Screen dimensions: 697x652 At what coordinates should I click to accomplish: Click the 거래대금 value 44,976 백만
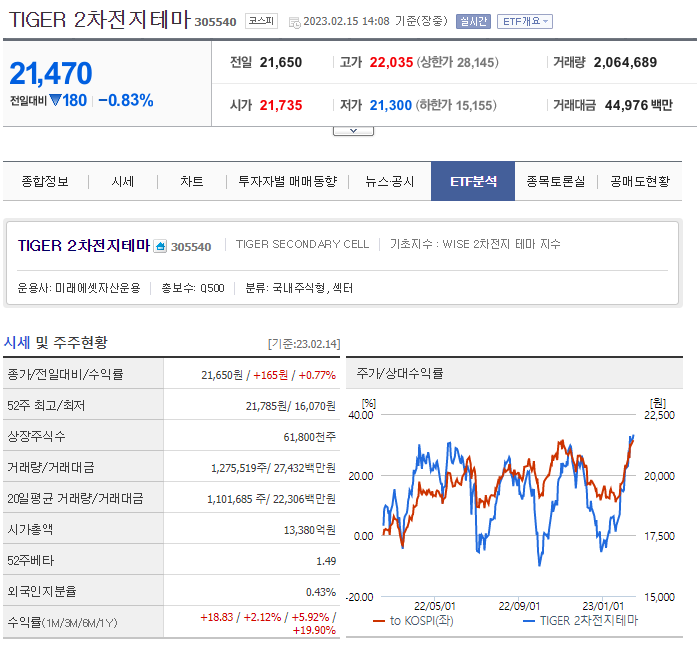coord(638,105)
